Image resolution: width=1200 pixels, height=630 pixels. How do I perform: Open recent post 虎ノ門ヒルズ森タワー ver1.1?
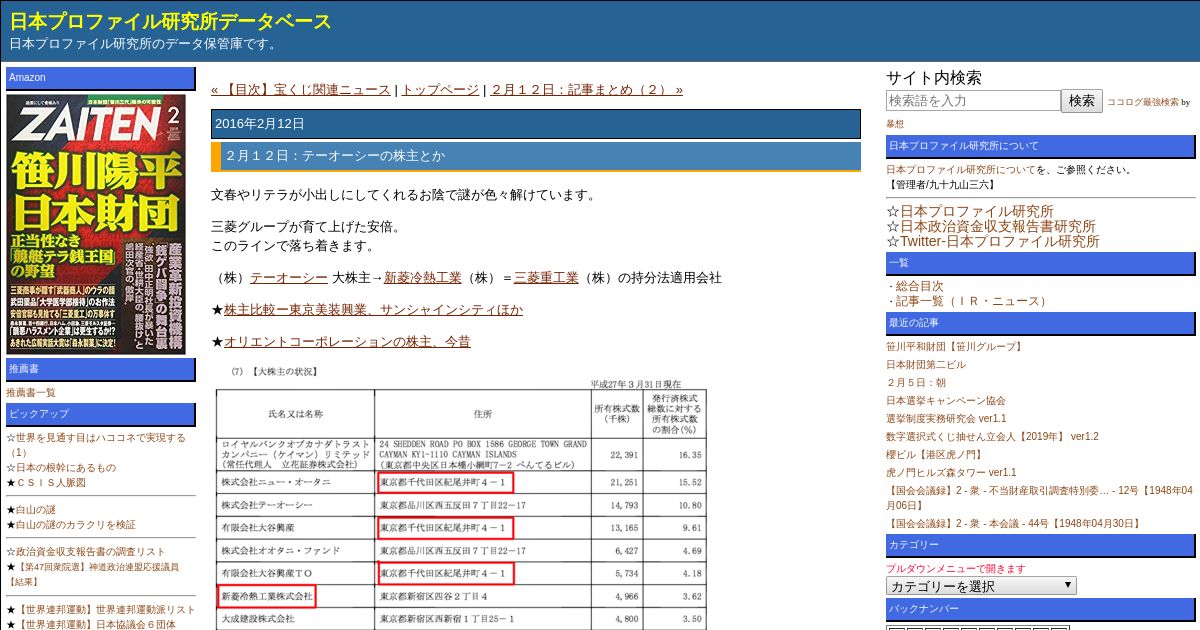point(951,473)
